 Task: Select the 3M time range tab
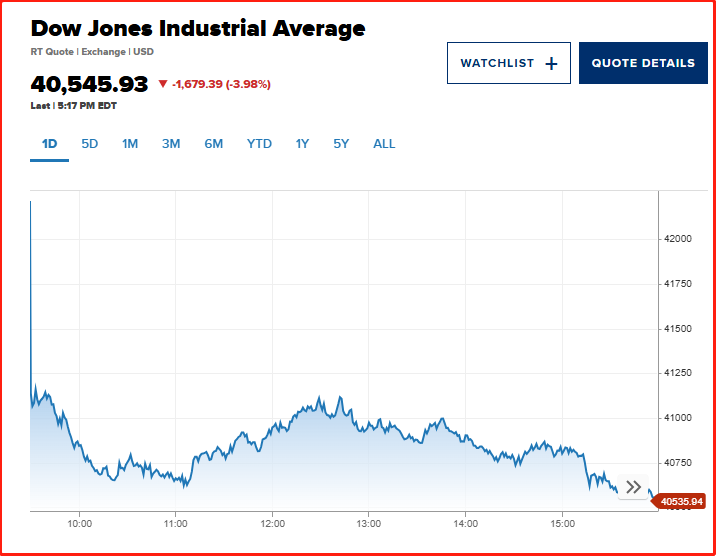tap(171, 144)
